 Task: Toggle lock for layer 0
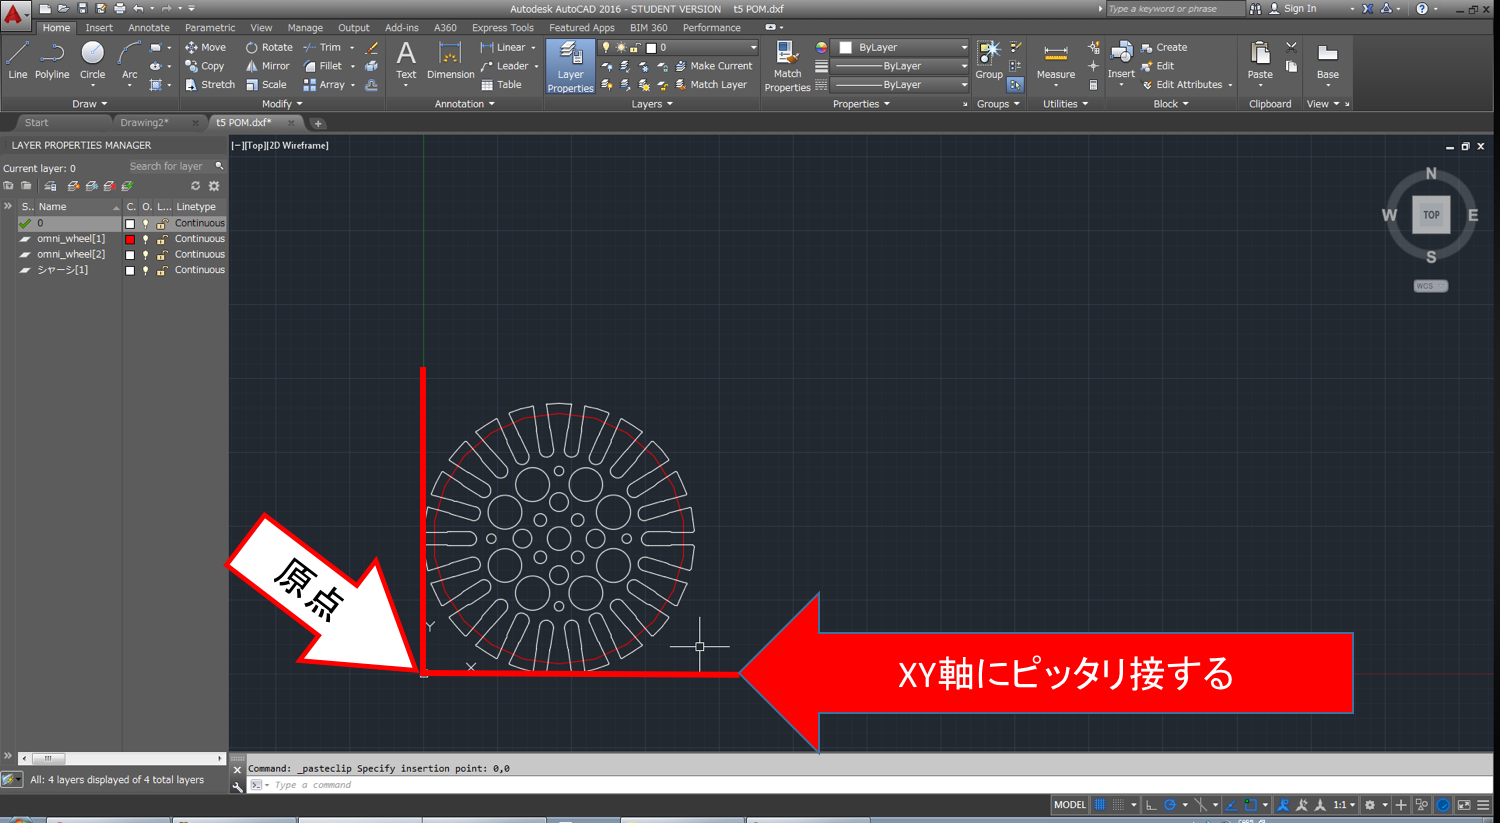tap(161, 224)
